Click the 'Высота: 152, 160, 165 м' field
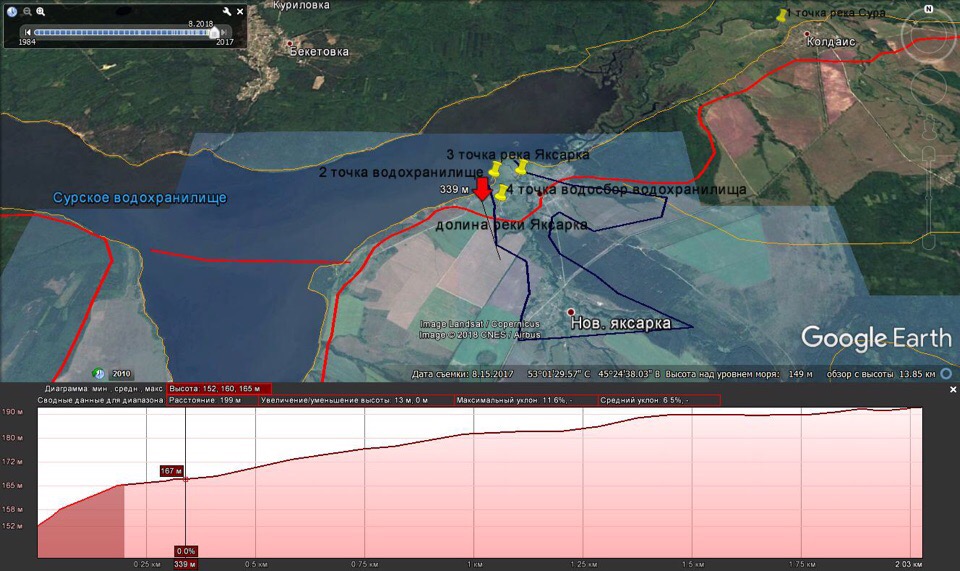 218,388
